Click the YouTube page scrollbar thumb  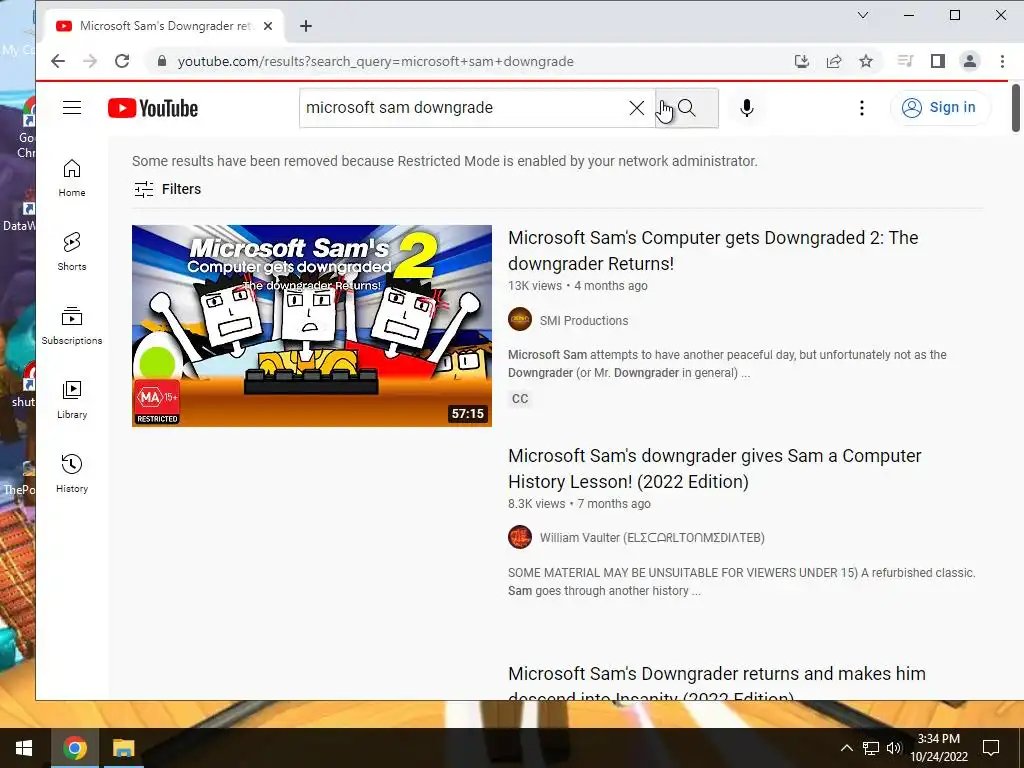coord(1016,108)
